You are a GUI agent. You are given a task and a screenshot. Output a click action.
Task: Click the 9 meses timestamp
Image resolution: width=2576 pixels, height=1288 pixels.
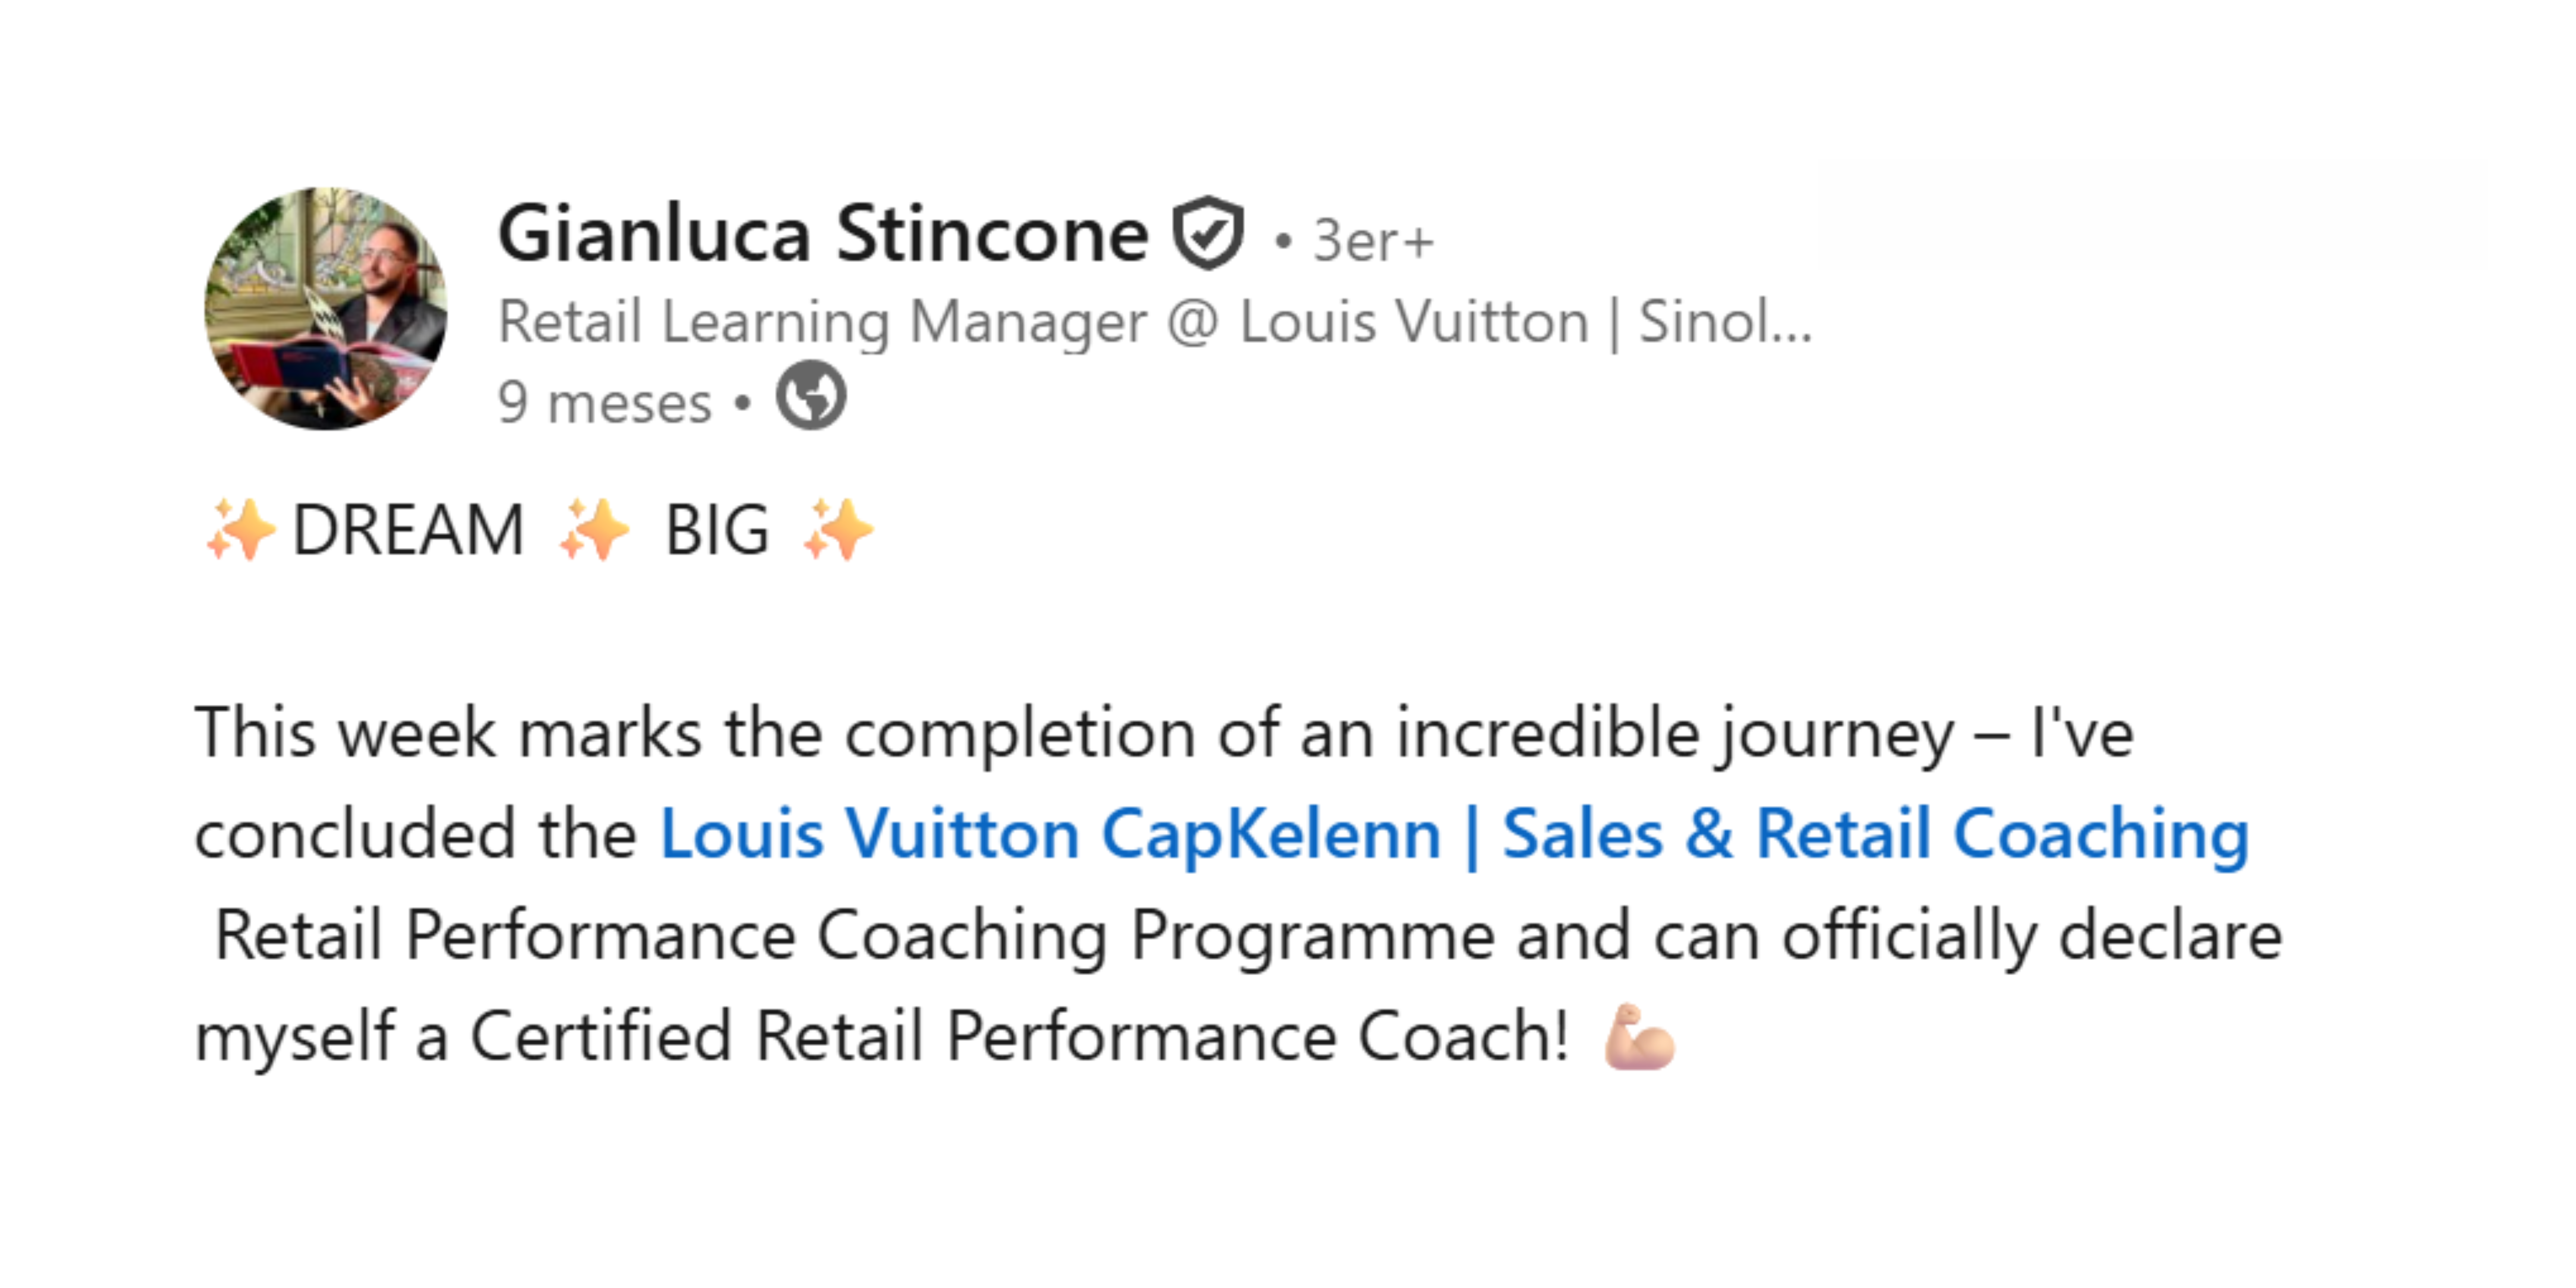[605, 403]
